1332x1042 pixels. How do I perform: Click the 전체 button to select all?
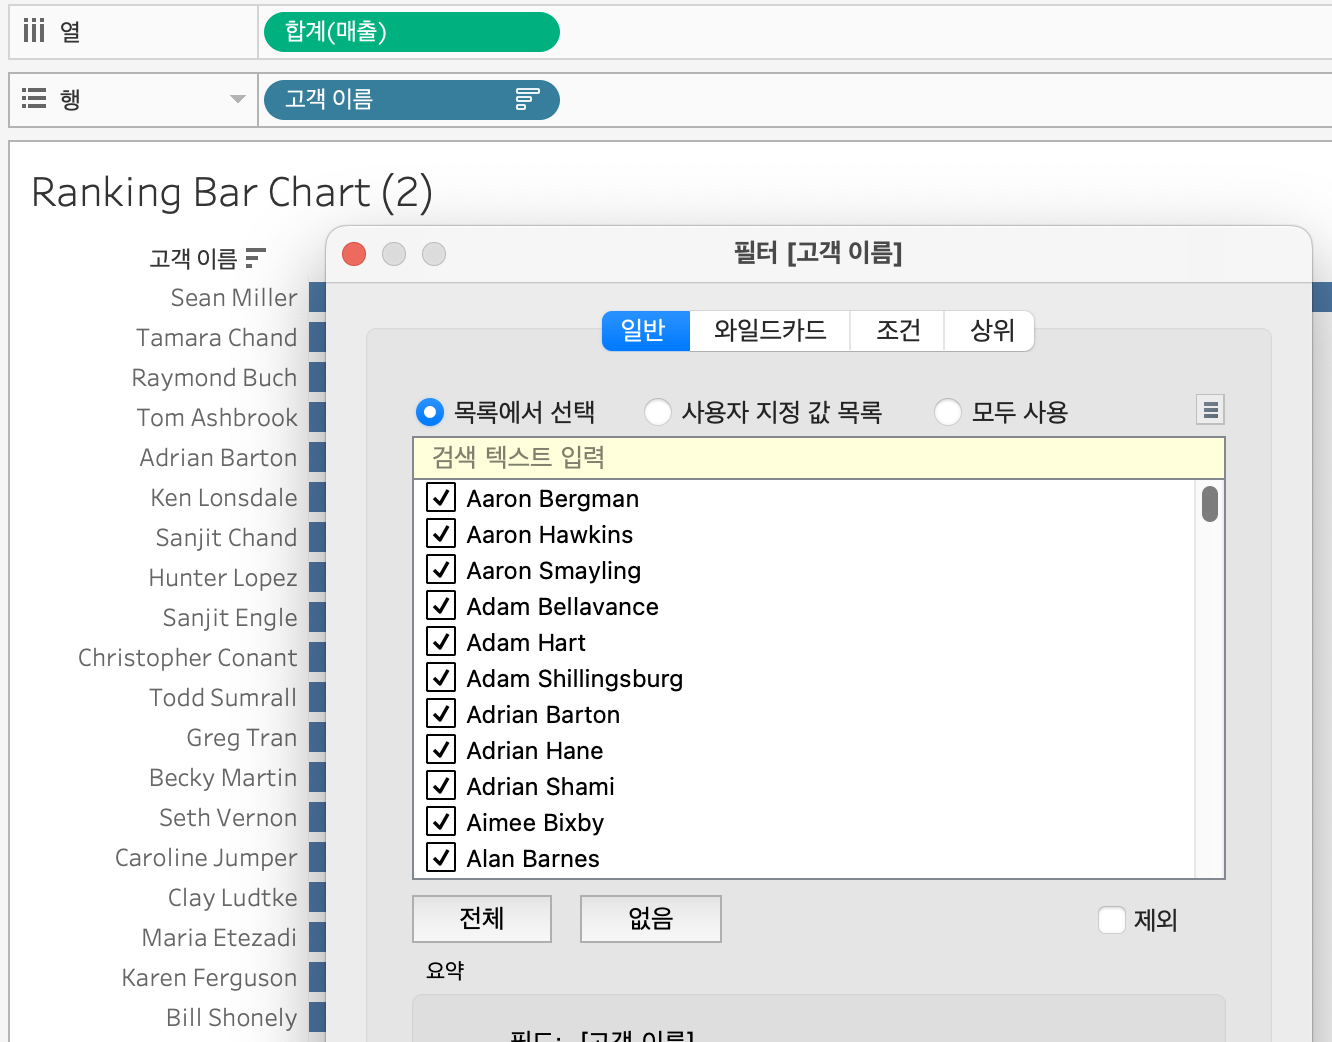pos(482,918)
